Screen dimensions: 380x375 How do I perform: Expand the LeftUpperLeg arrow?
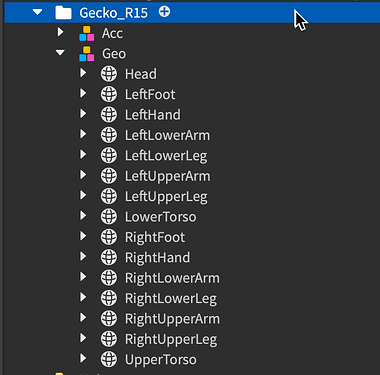point(83,195)
